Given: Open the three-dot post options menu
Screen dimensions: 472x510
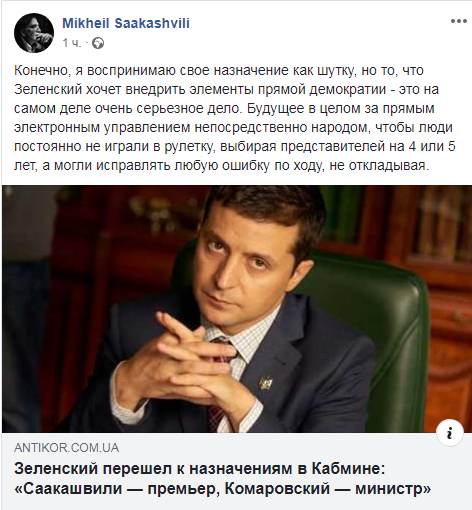Looking at the screenshot, I should (x=458, y=21).
